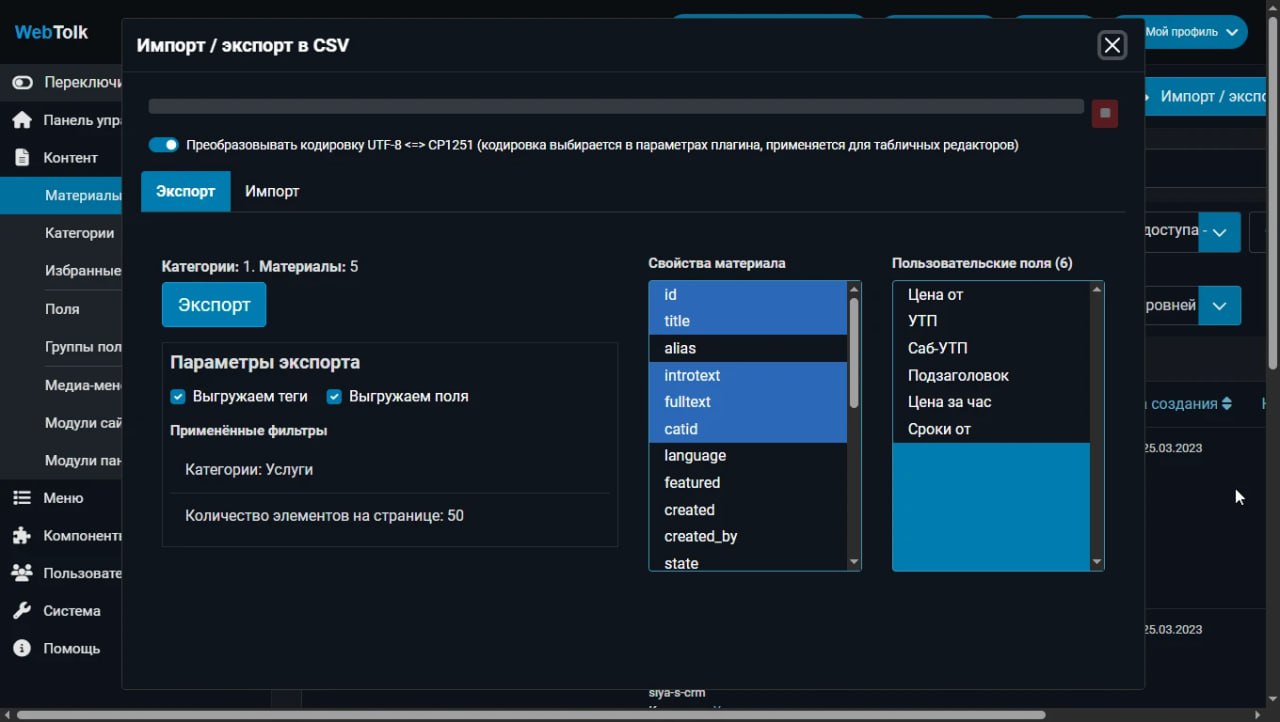1280x722 pixels.
Task: Select alias in the Свойства материала list
Action: (x=679, y=348)
